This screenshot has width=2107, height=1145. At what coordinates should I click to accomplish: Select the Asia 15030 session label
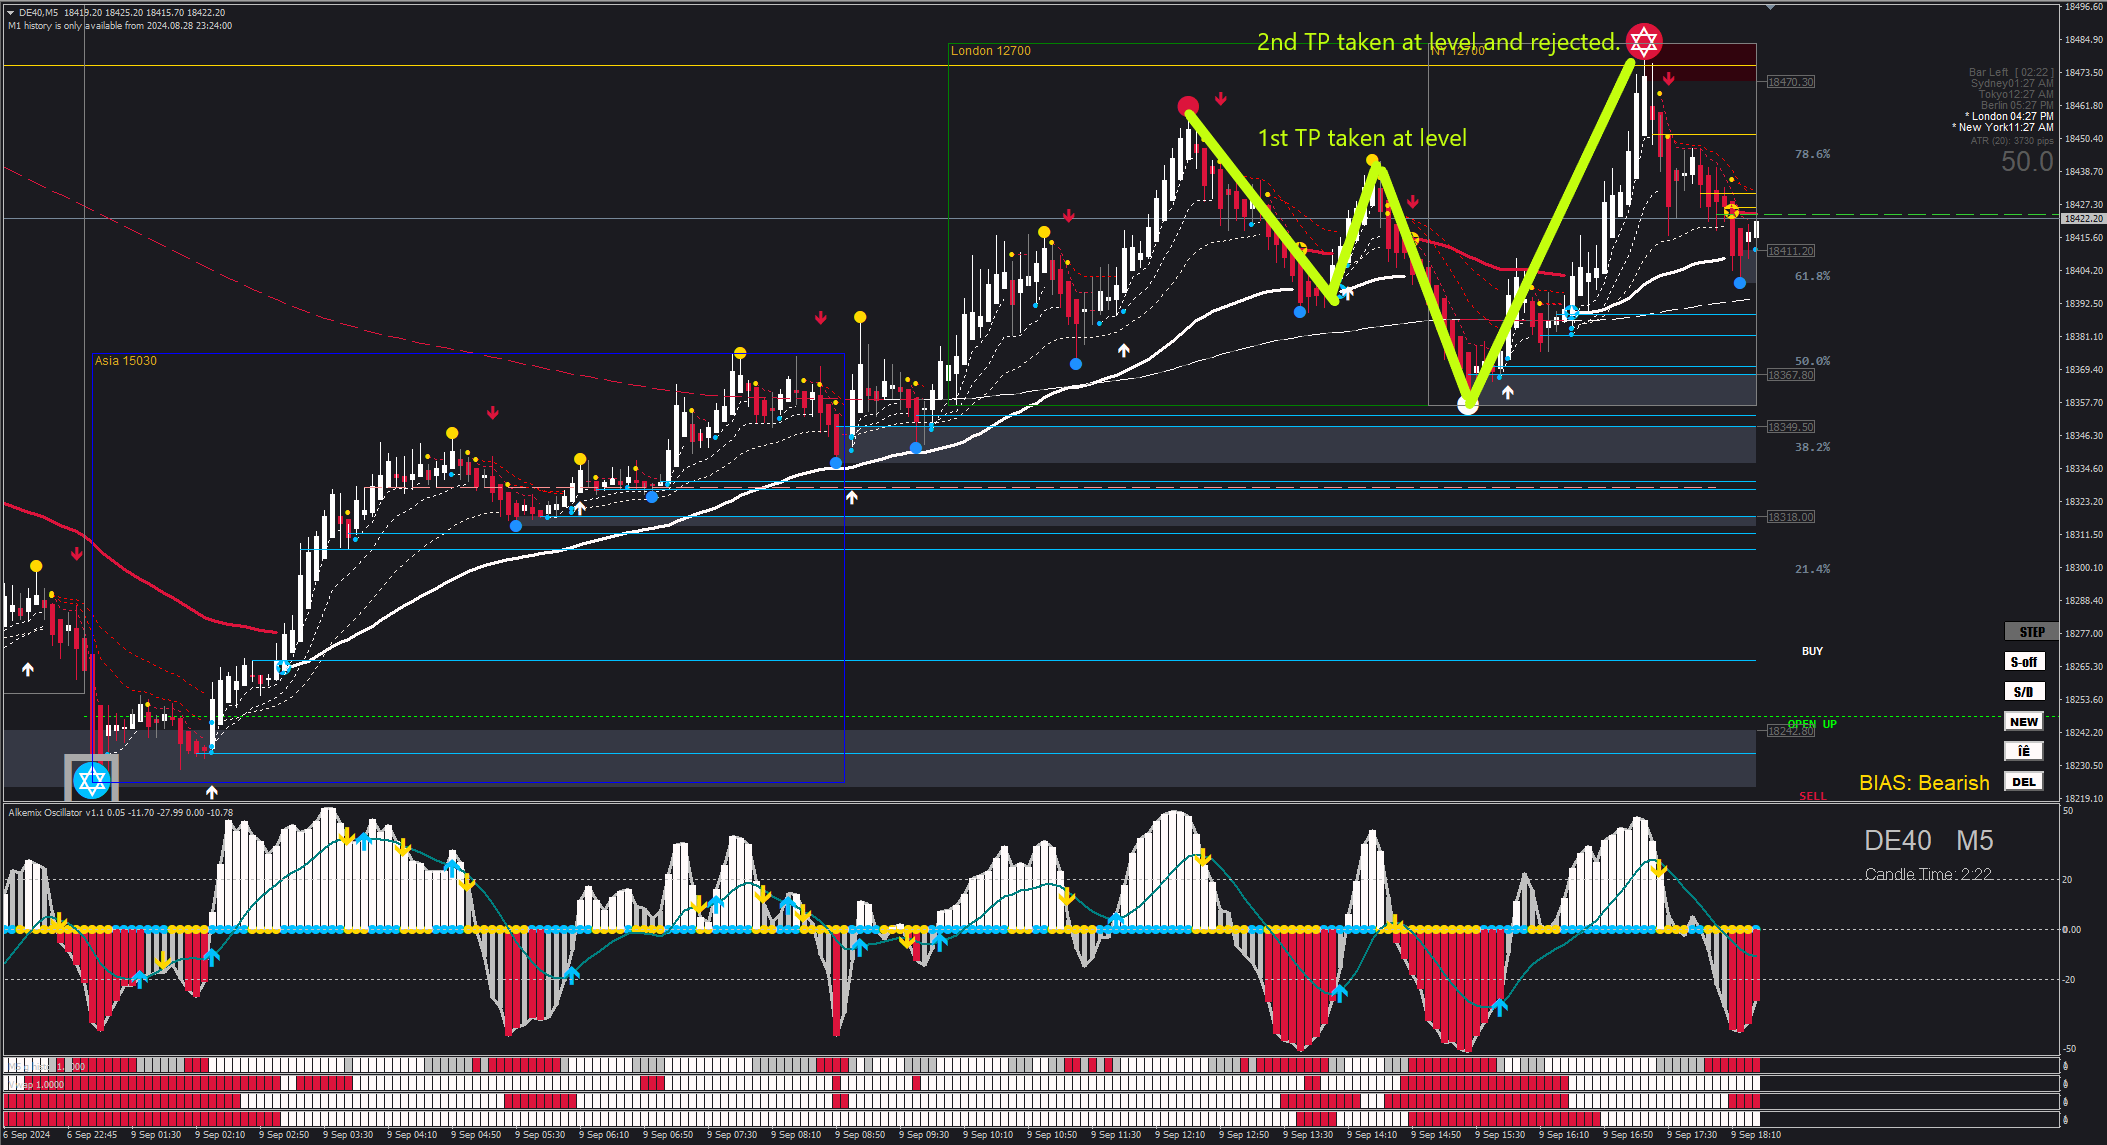[x=125, y=361]
